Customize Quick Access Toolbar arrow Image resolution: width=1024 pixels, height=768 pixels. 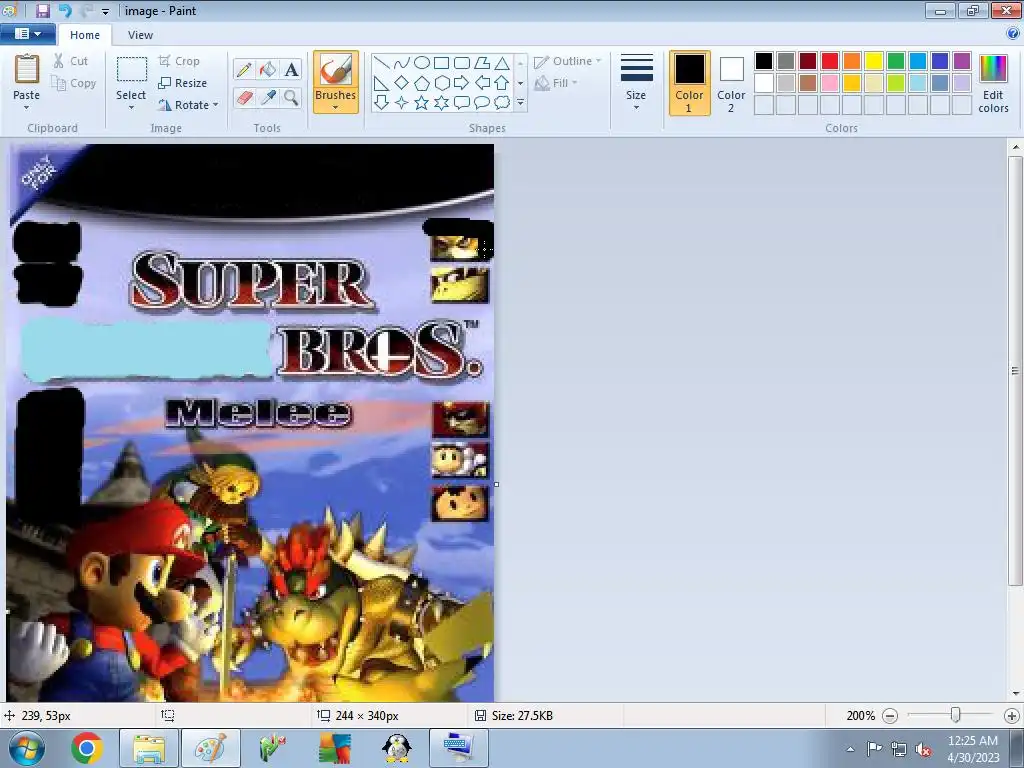(105, 11)
